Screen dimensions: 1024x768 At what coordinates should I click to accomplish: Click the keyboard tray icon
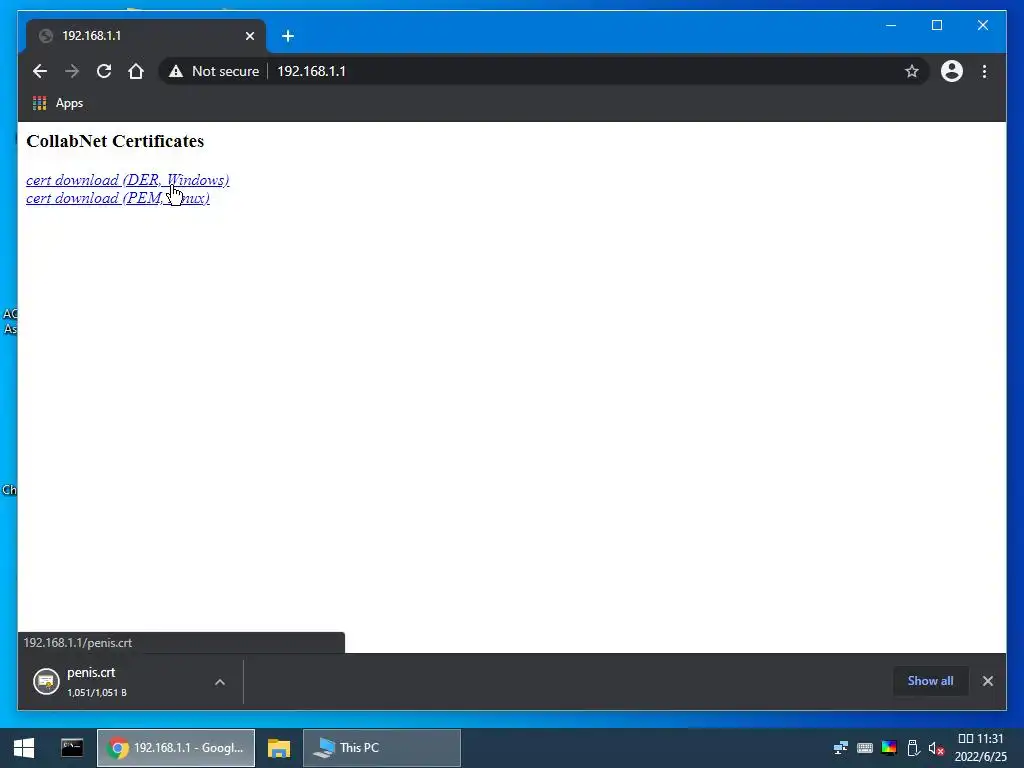pos(865,748)
